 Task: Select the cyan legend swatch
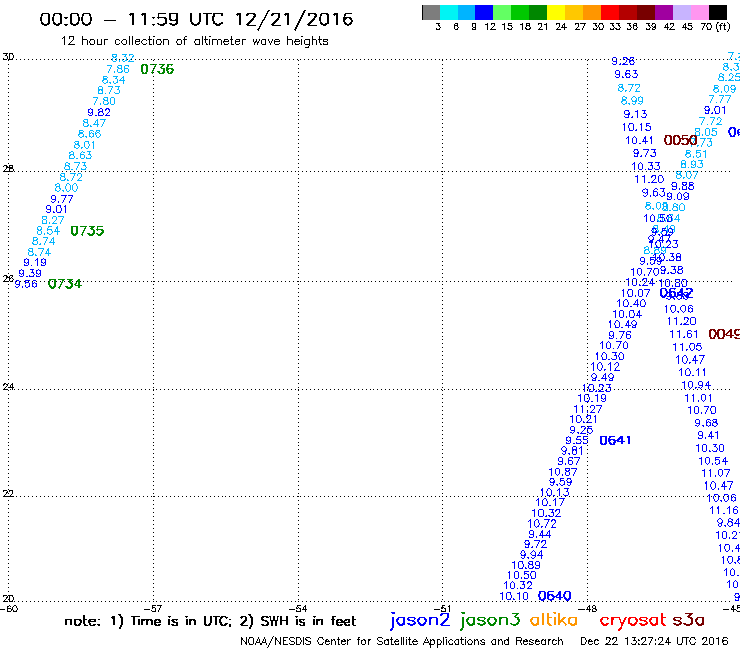(449, 12)
